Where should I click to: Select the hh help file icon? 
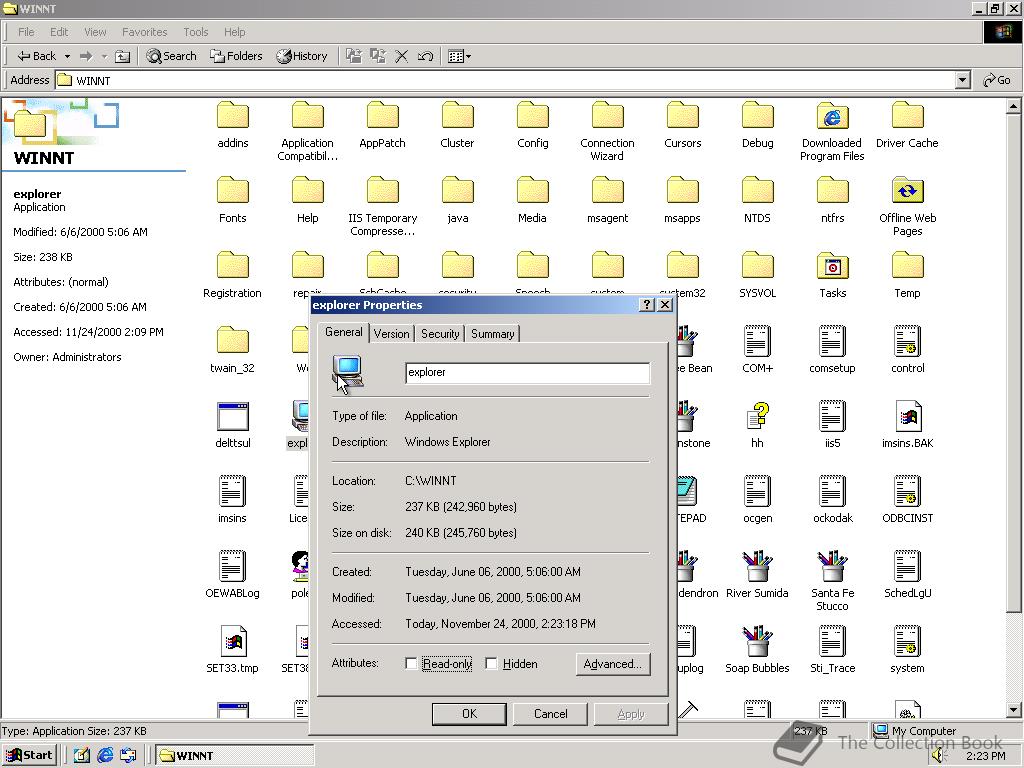click(x=758, y=416)
